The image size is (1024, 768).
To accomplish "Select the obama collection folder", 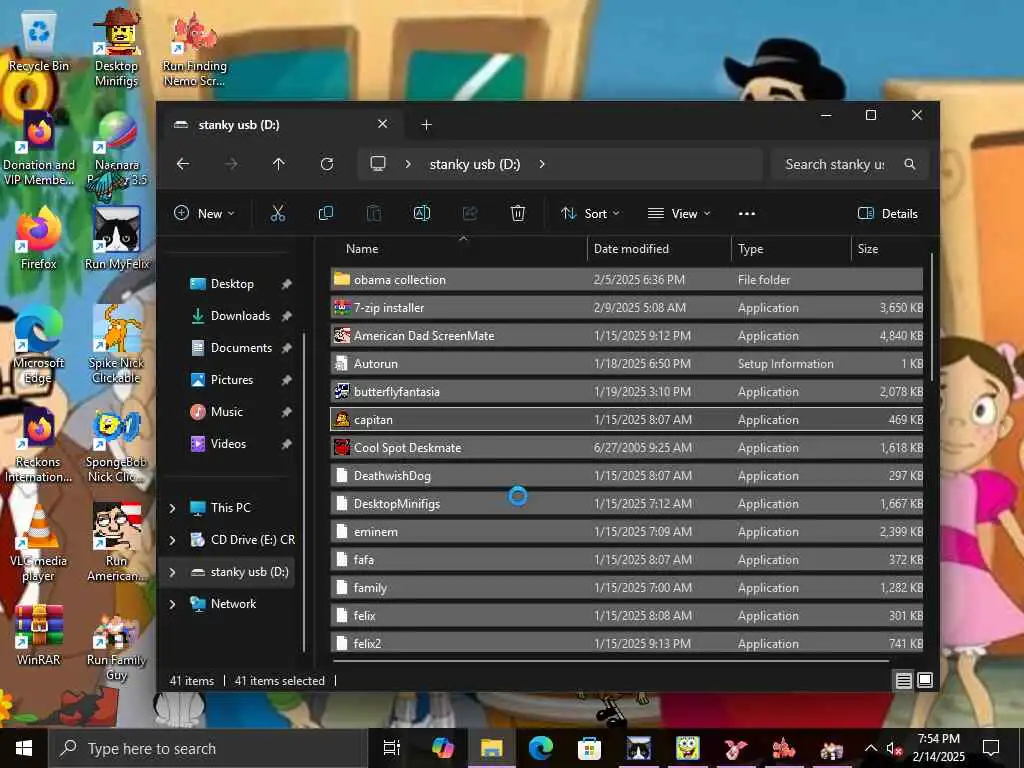I will point(627,280).
